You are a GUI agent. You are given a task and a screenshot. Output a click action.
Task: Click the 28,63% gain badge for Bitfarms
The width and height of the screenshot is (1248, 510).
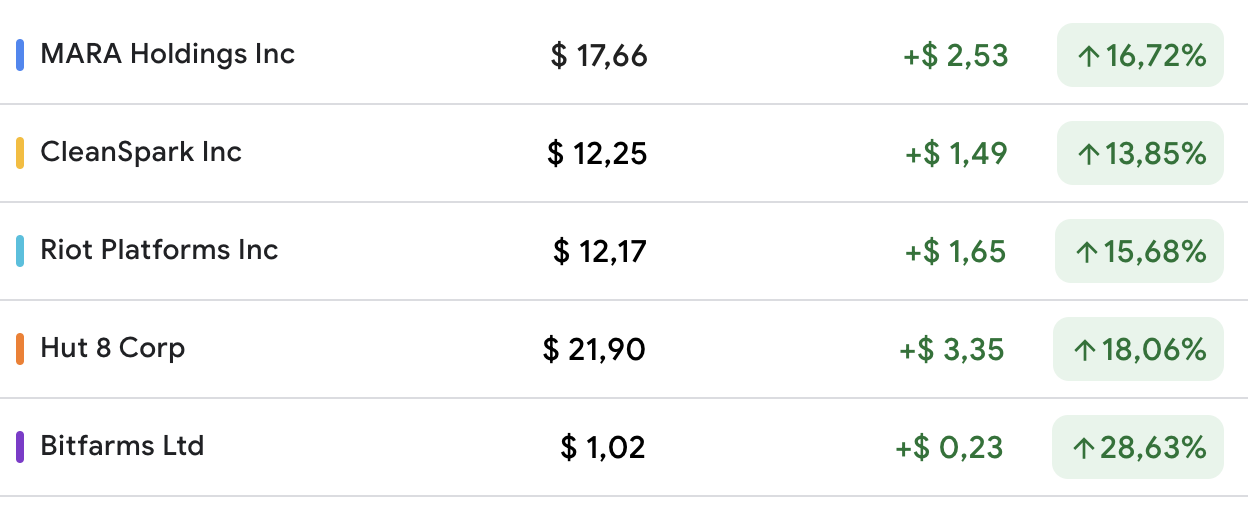(x=1138, y=447)
